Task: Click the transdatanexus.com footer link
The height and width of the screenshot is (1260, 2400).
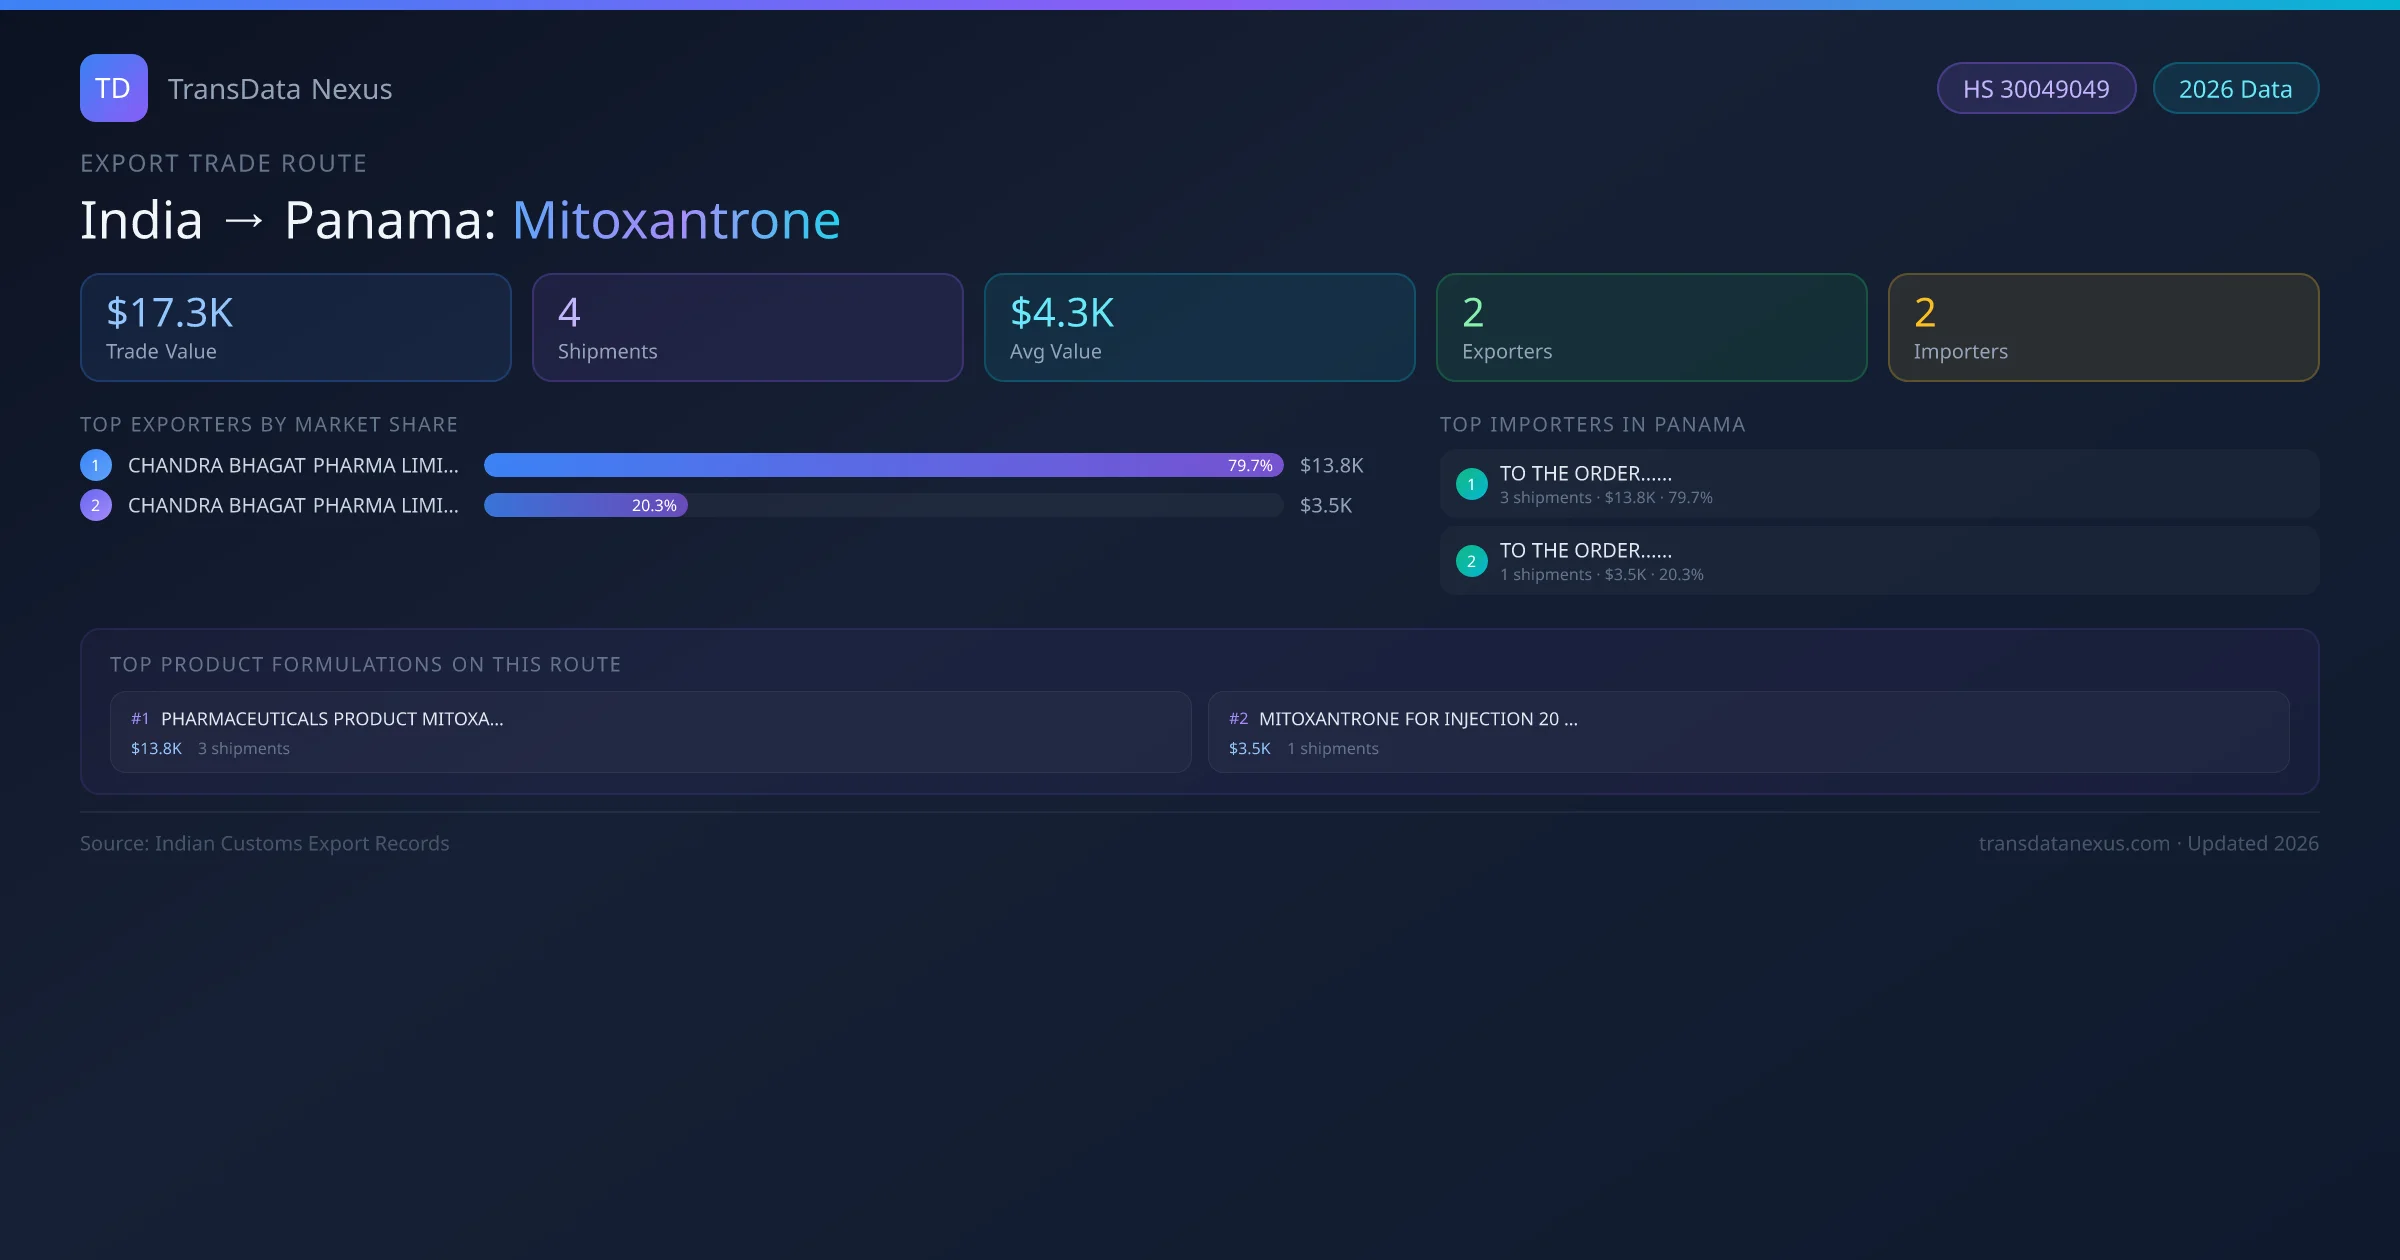Action: [2074, 843]
